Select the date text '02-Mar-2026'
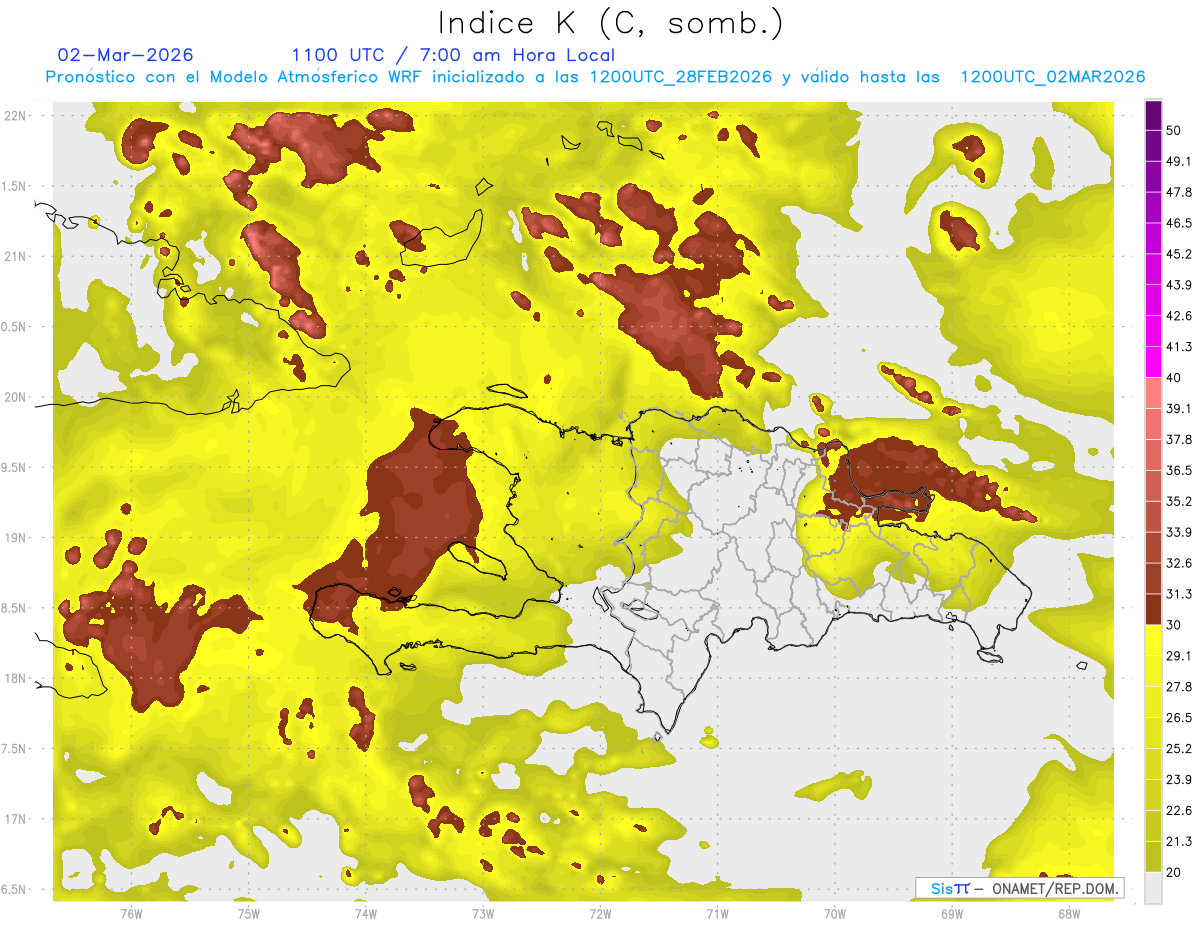 pyautogui.click(x=126, y=55)
